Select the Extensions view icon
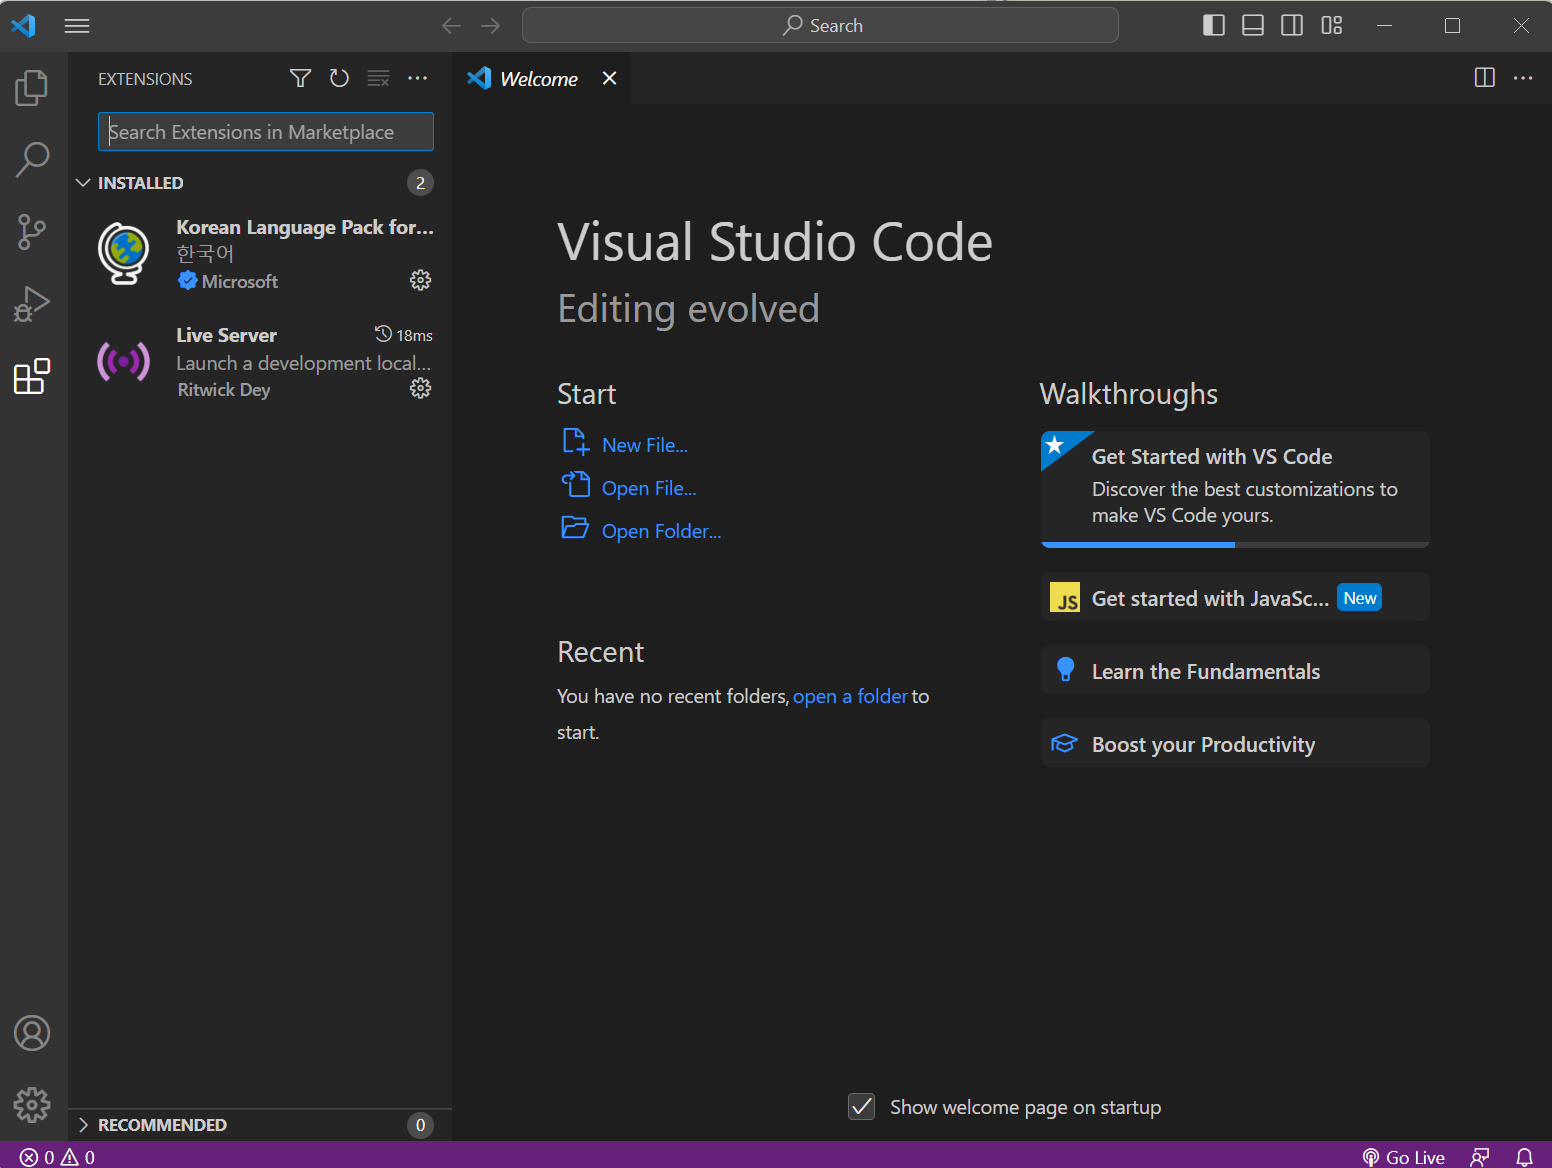1552x1168 pixels. tap(32, 376)
